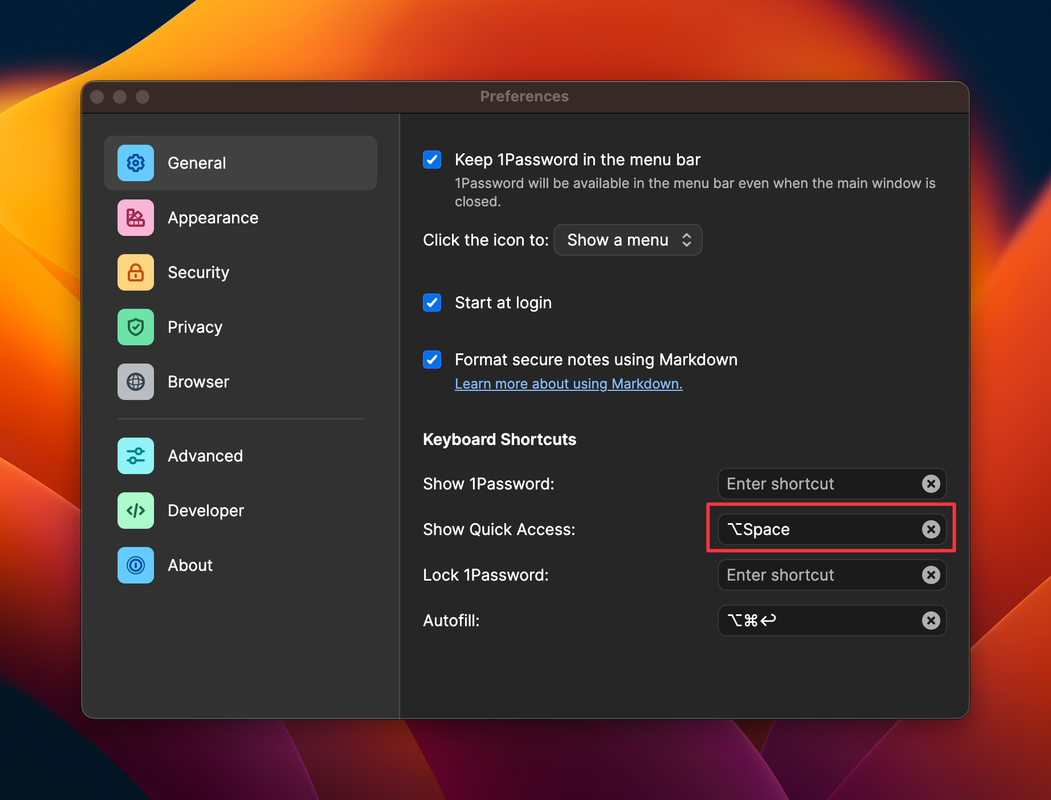Click the Autofill shortcut field
This screenshot has height=800, width=1051.
pos(832,620)
